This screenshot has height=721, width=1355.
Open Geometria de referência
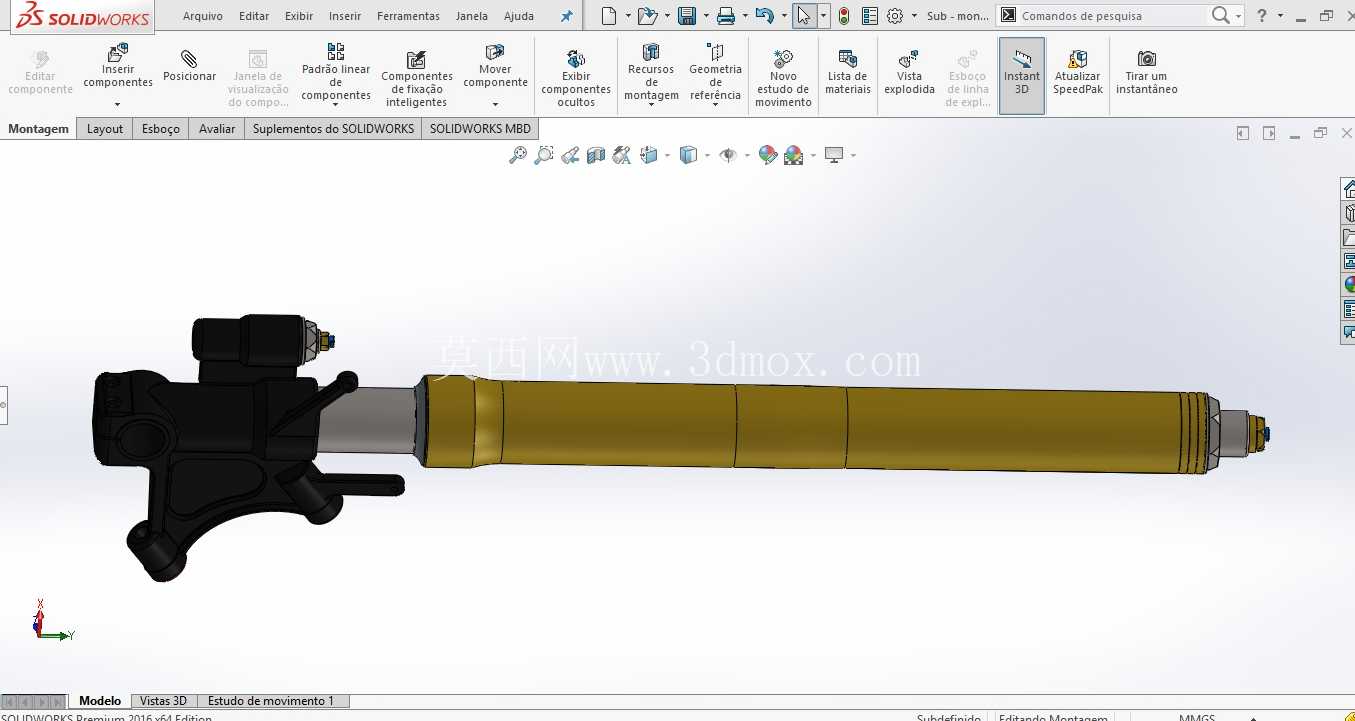coord(715,72)
